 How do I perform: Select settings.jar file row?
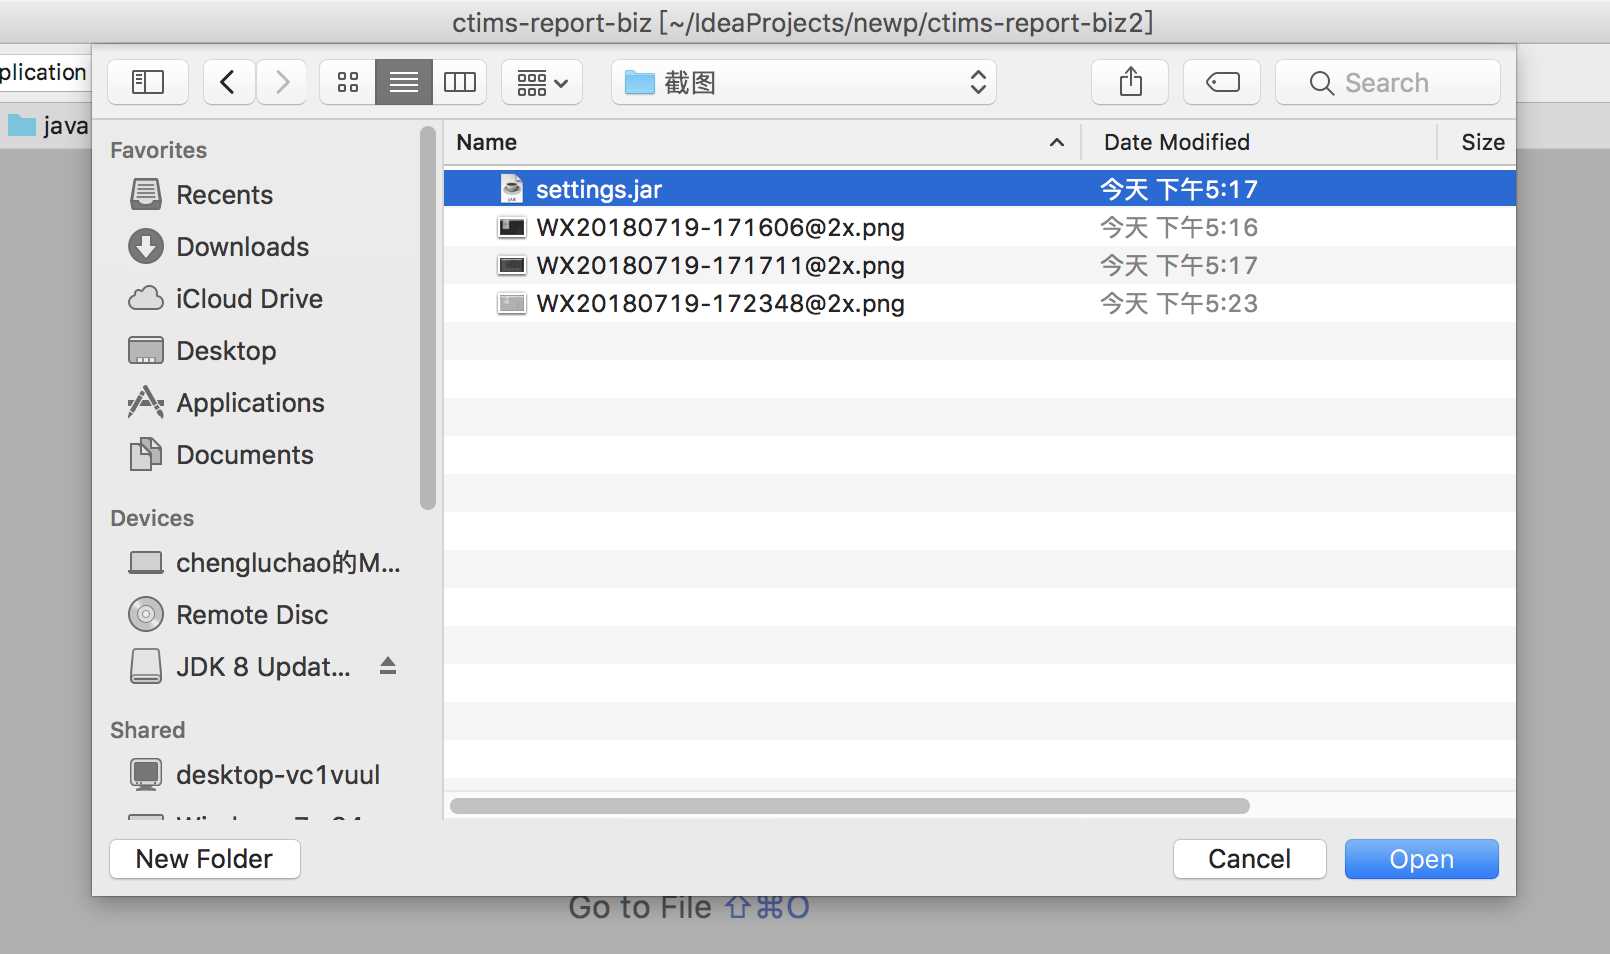[x=980, y=189]
